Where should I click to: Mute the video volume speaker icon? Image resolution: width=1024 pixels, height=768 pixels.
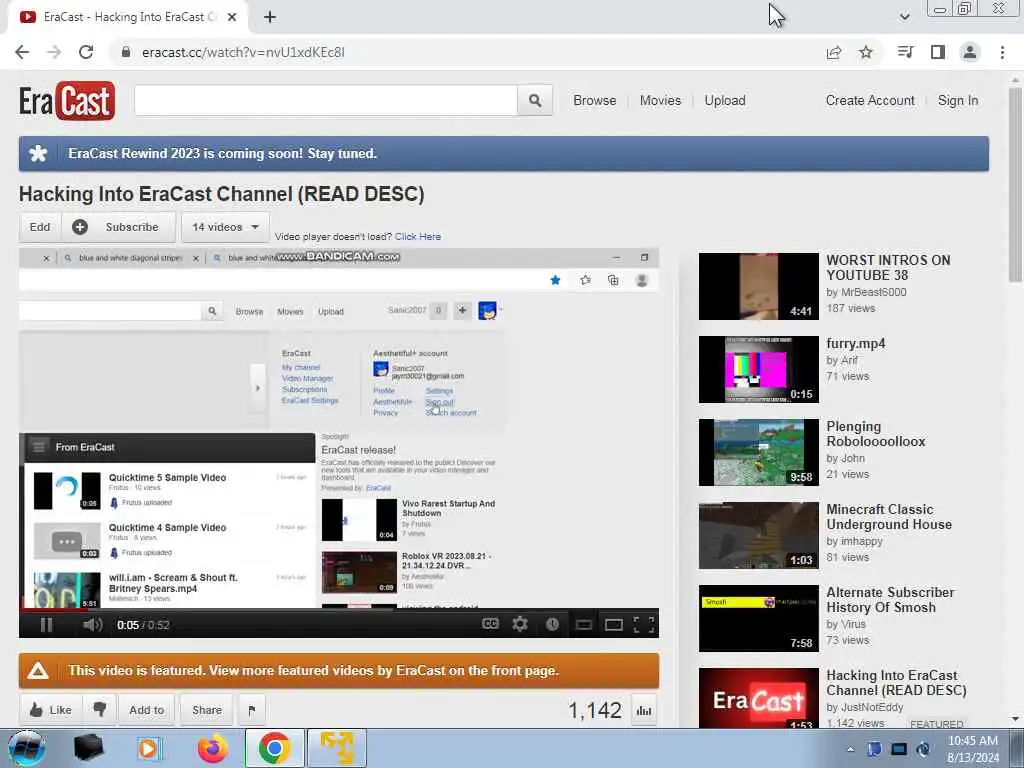pos(93,625)
